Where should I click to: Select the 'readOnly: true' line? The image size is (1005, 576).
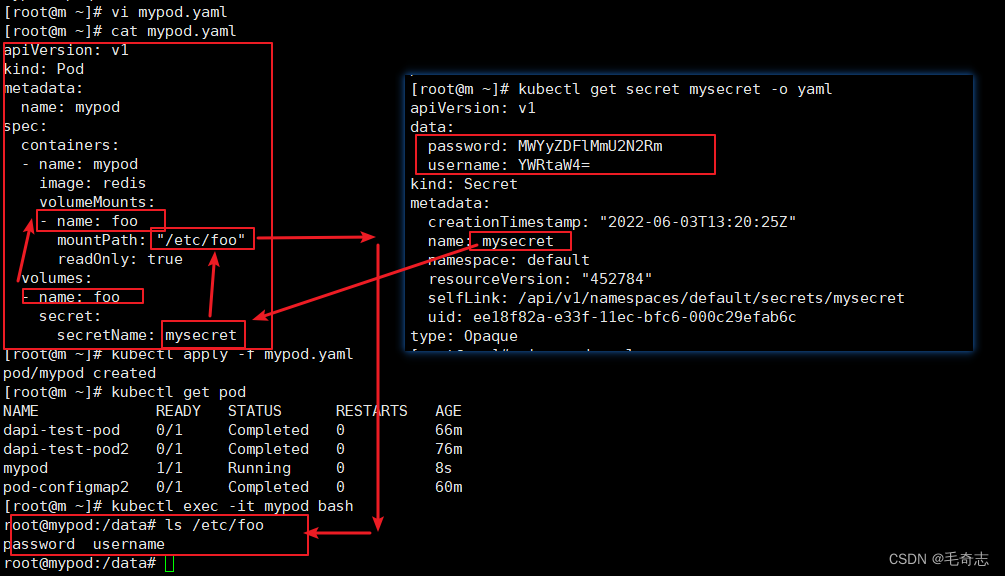[x=120, y=259]
